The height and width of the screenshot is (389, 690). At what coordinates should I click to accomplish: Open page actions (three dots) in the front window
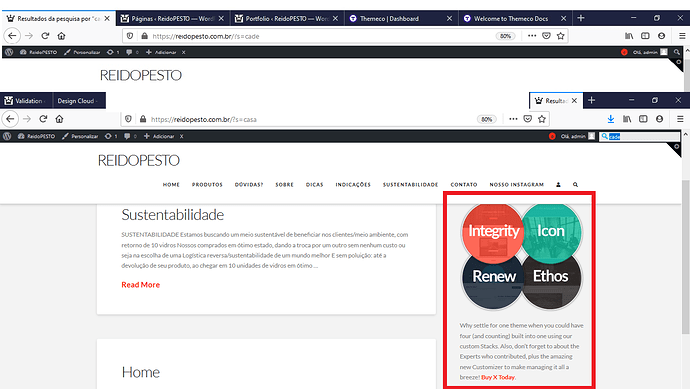(513, 119)
